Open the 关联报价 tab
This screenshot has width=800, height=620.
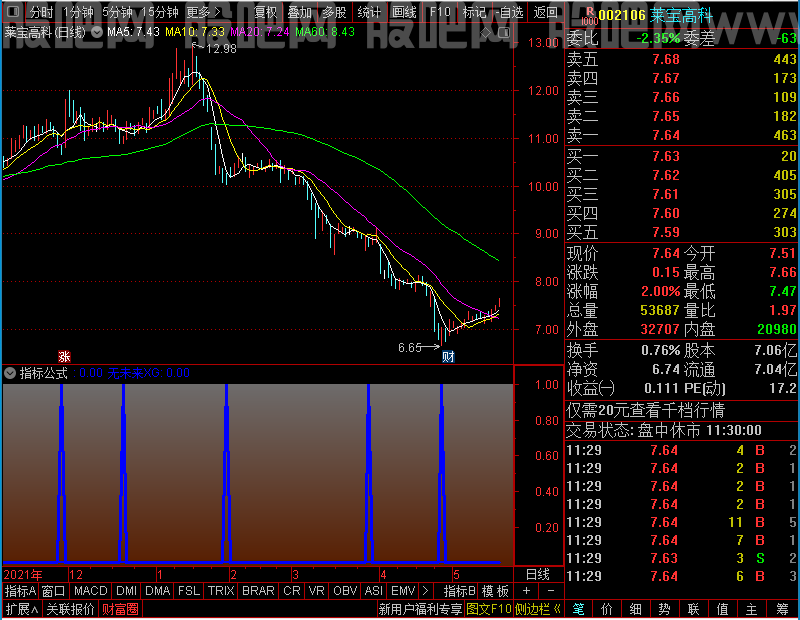pos(70,609)
